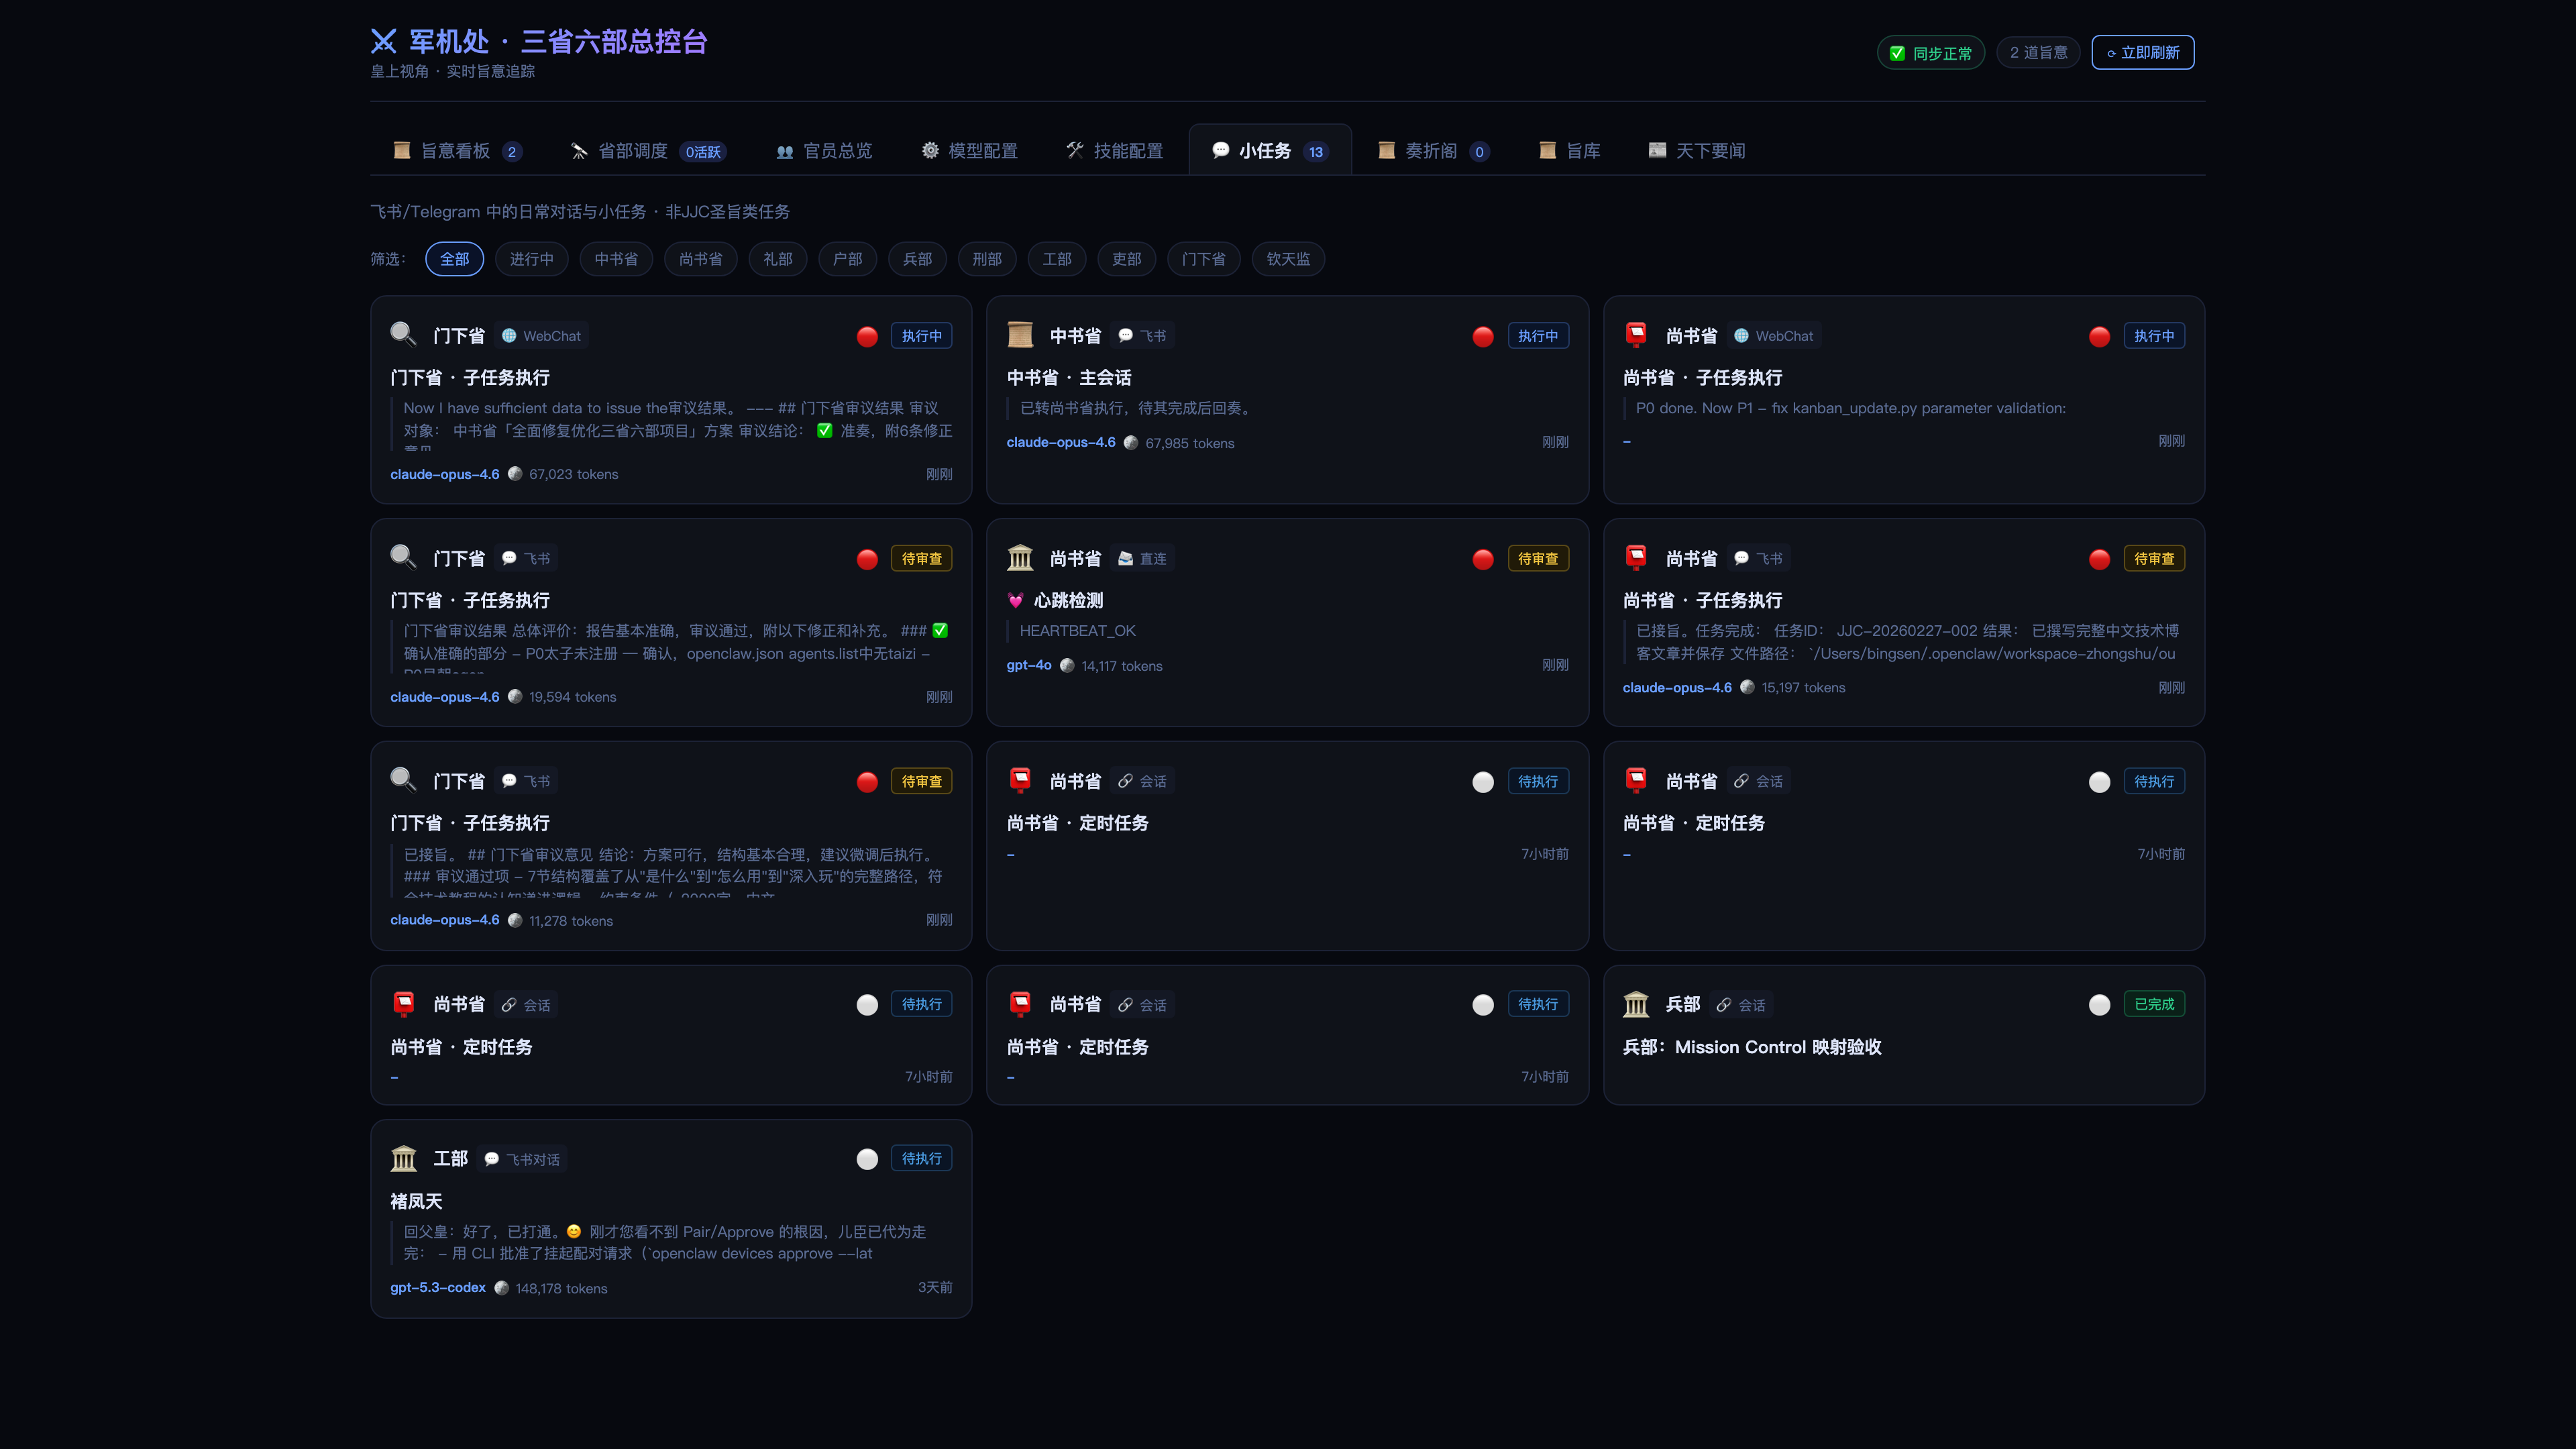Open the 旨意看板 tab
2576x1449 pixels.
coord(456,151)
